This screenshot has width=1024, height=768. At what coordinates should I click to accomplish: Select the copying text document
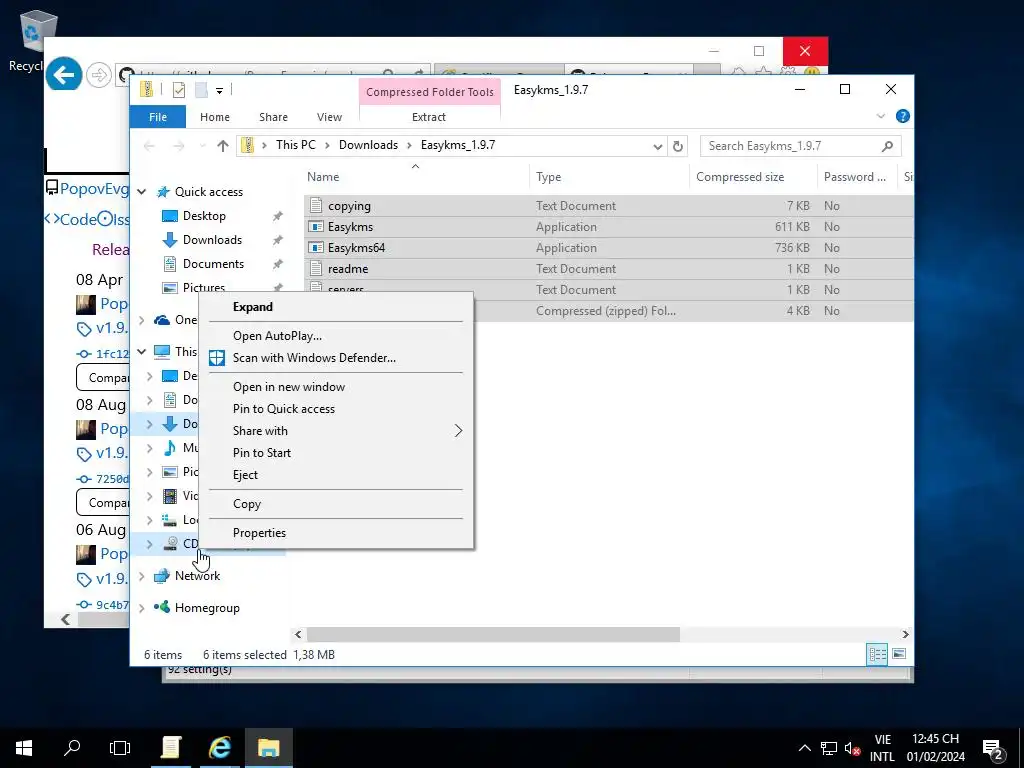pyautogui.click(x=349, y=206)
